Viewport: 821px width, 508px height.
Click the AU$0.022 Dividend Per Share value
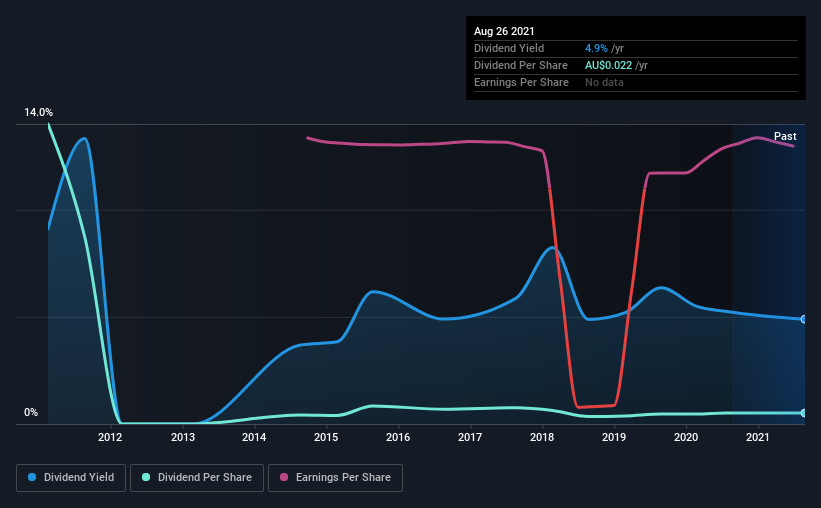(x=608, y=65)
